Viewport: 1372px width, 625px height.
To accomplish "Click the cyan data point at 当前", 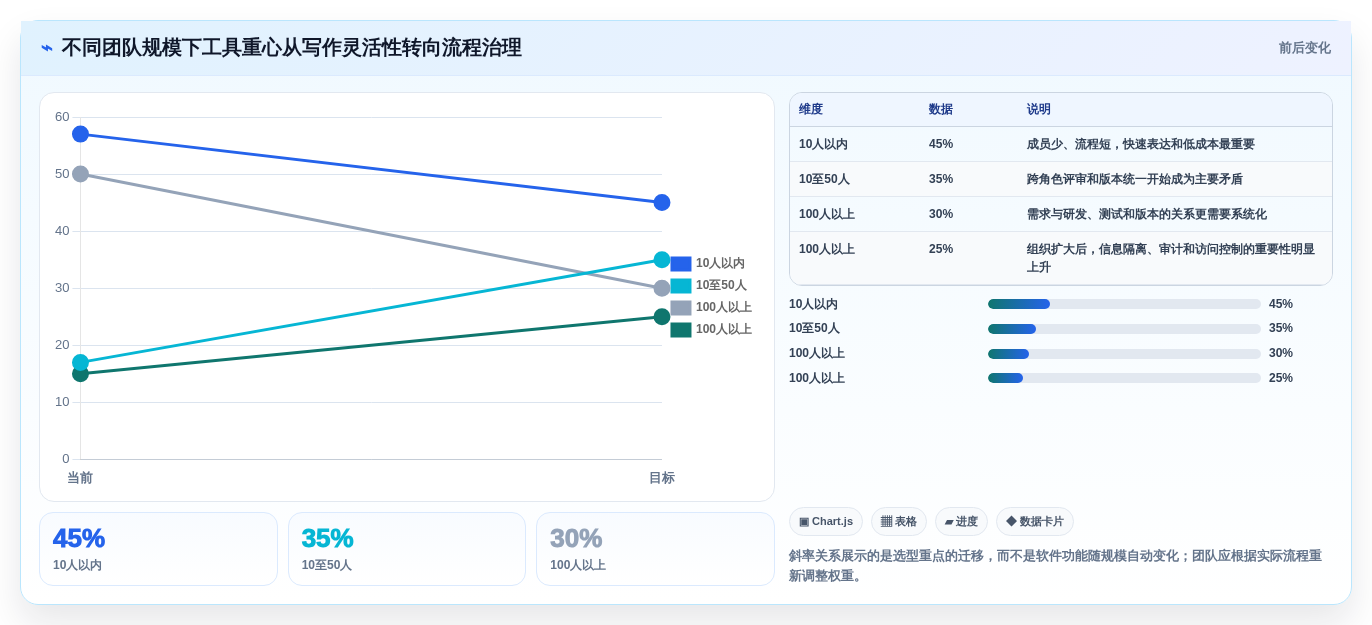I will (x=81, y=362).
